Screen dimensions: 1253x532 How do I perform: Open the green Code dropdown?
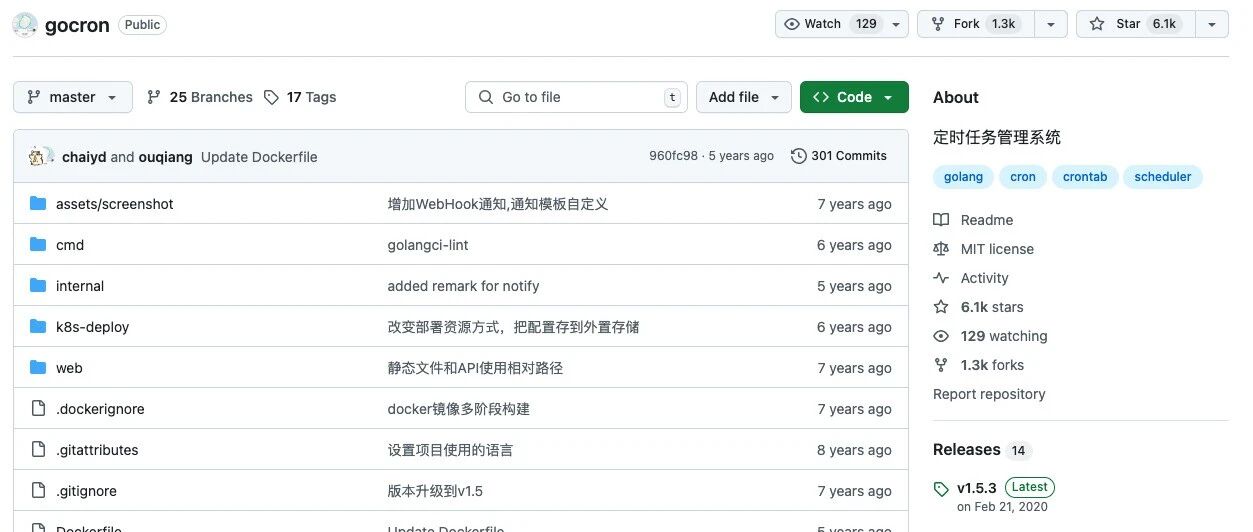point(854,97)
